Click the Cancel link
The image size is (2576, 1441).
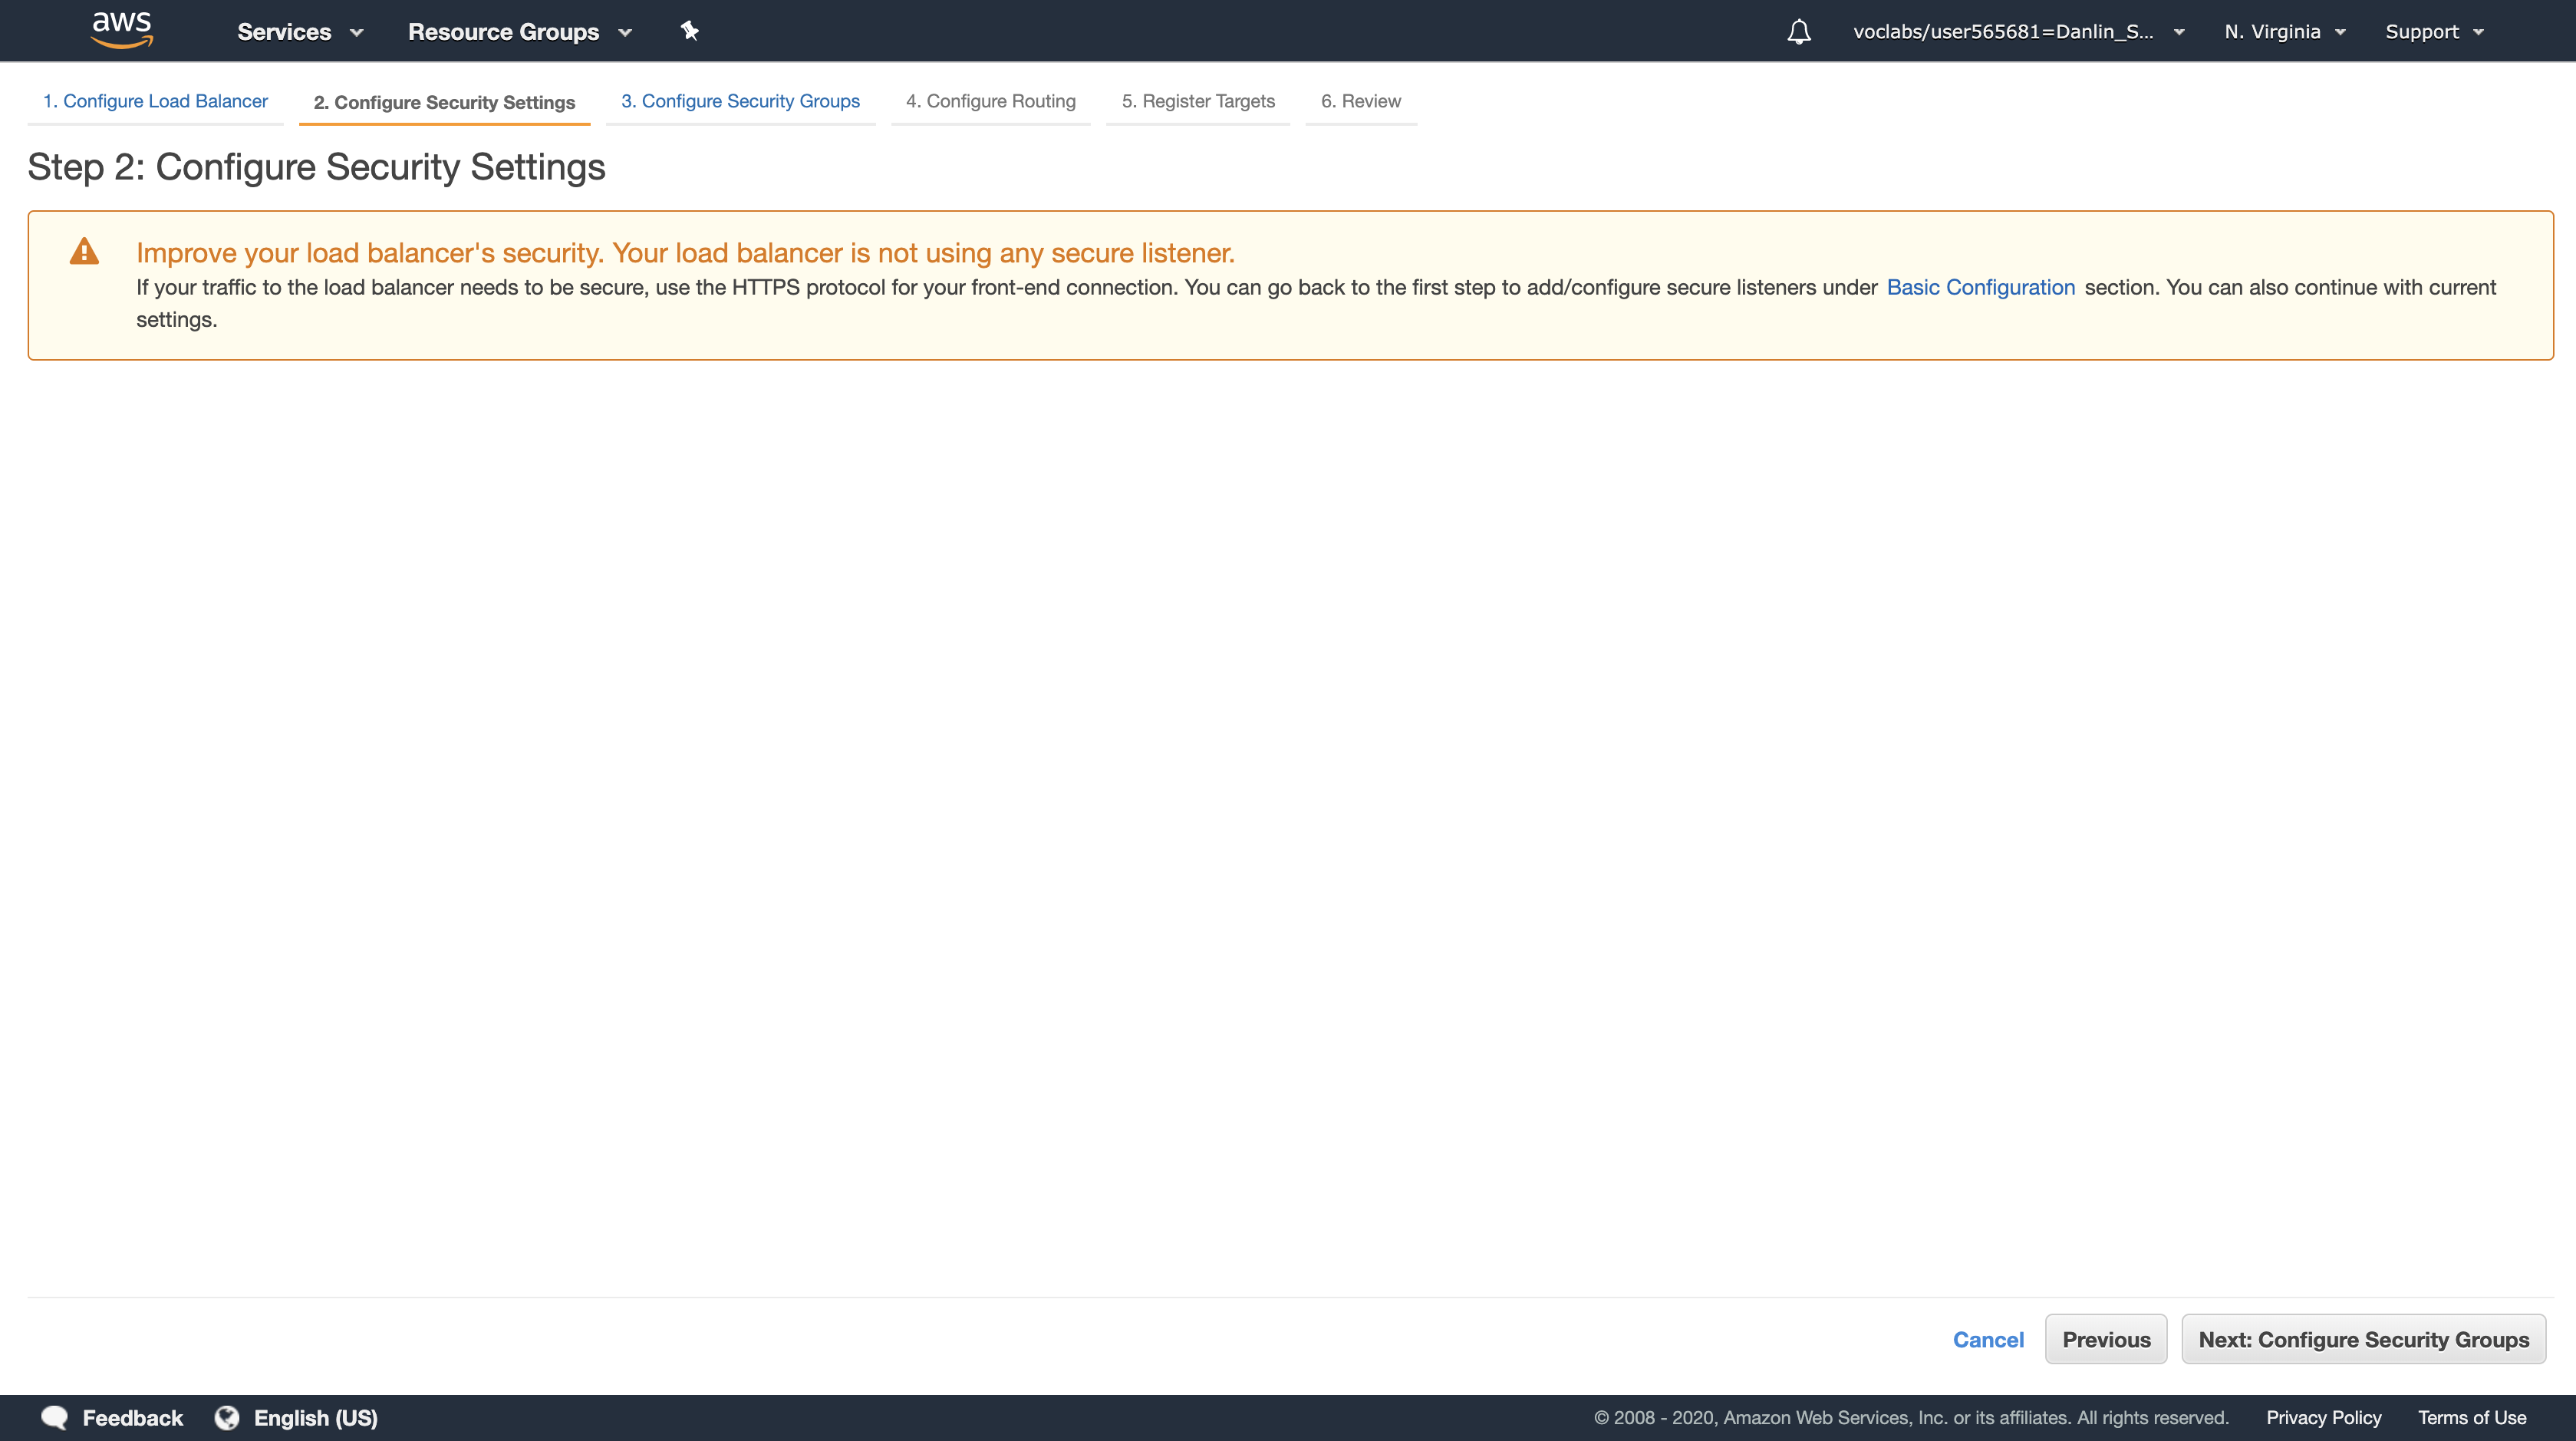coord(1987,1339)
